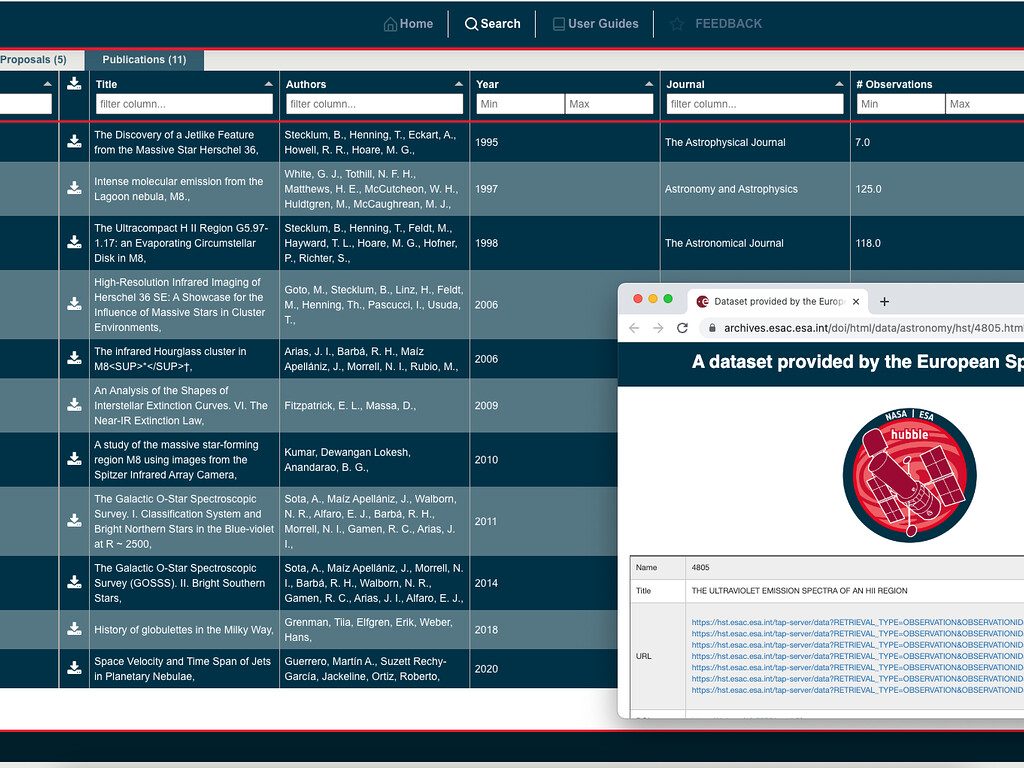
Task: Open the third dataset retrieval URL link
Action: 857,645
